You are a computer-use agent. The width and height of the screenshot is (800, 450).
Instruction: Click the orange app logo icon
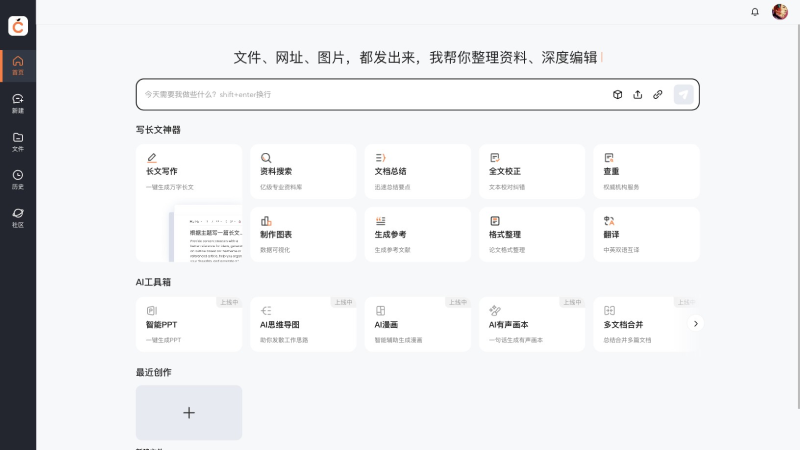[x=18, y=26]
